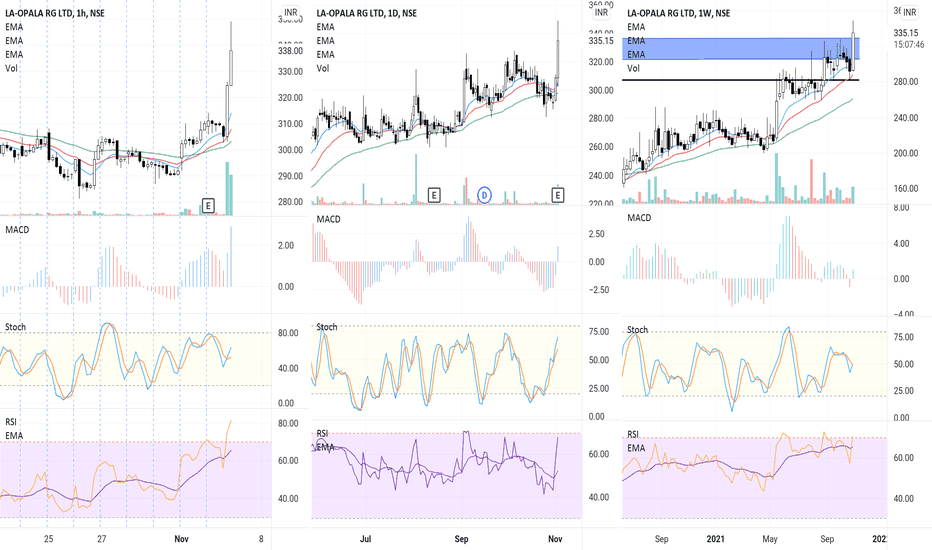
Task: Select RSI indicator label on 1W chart
Action: [633, 435]
